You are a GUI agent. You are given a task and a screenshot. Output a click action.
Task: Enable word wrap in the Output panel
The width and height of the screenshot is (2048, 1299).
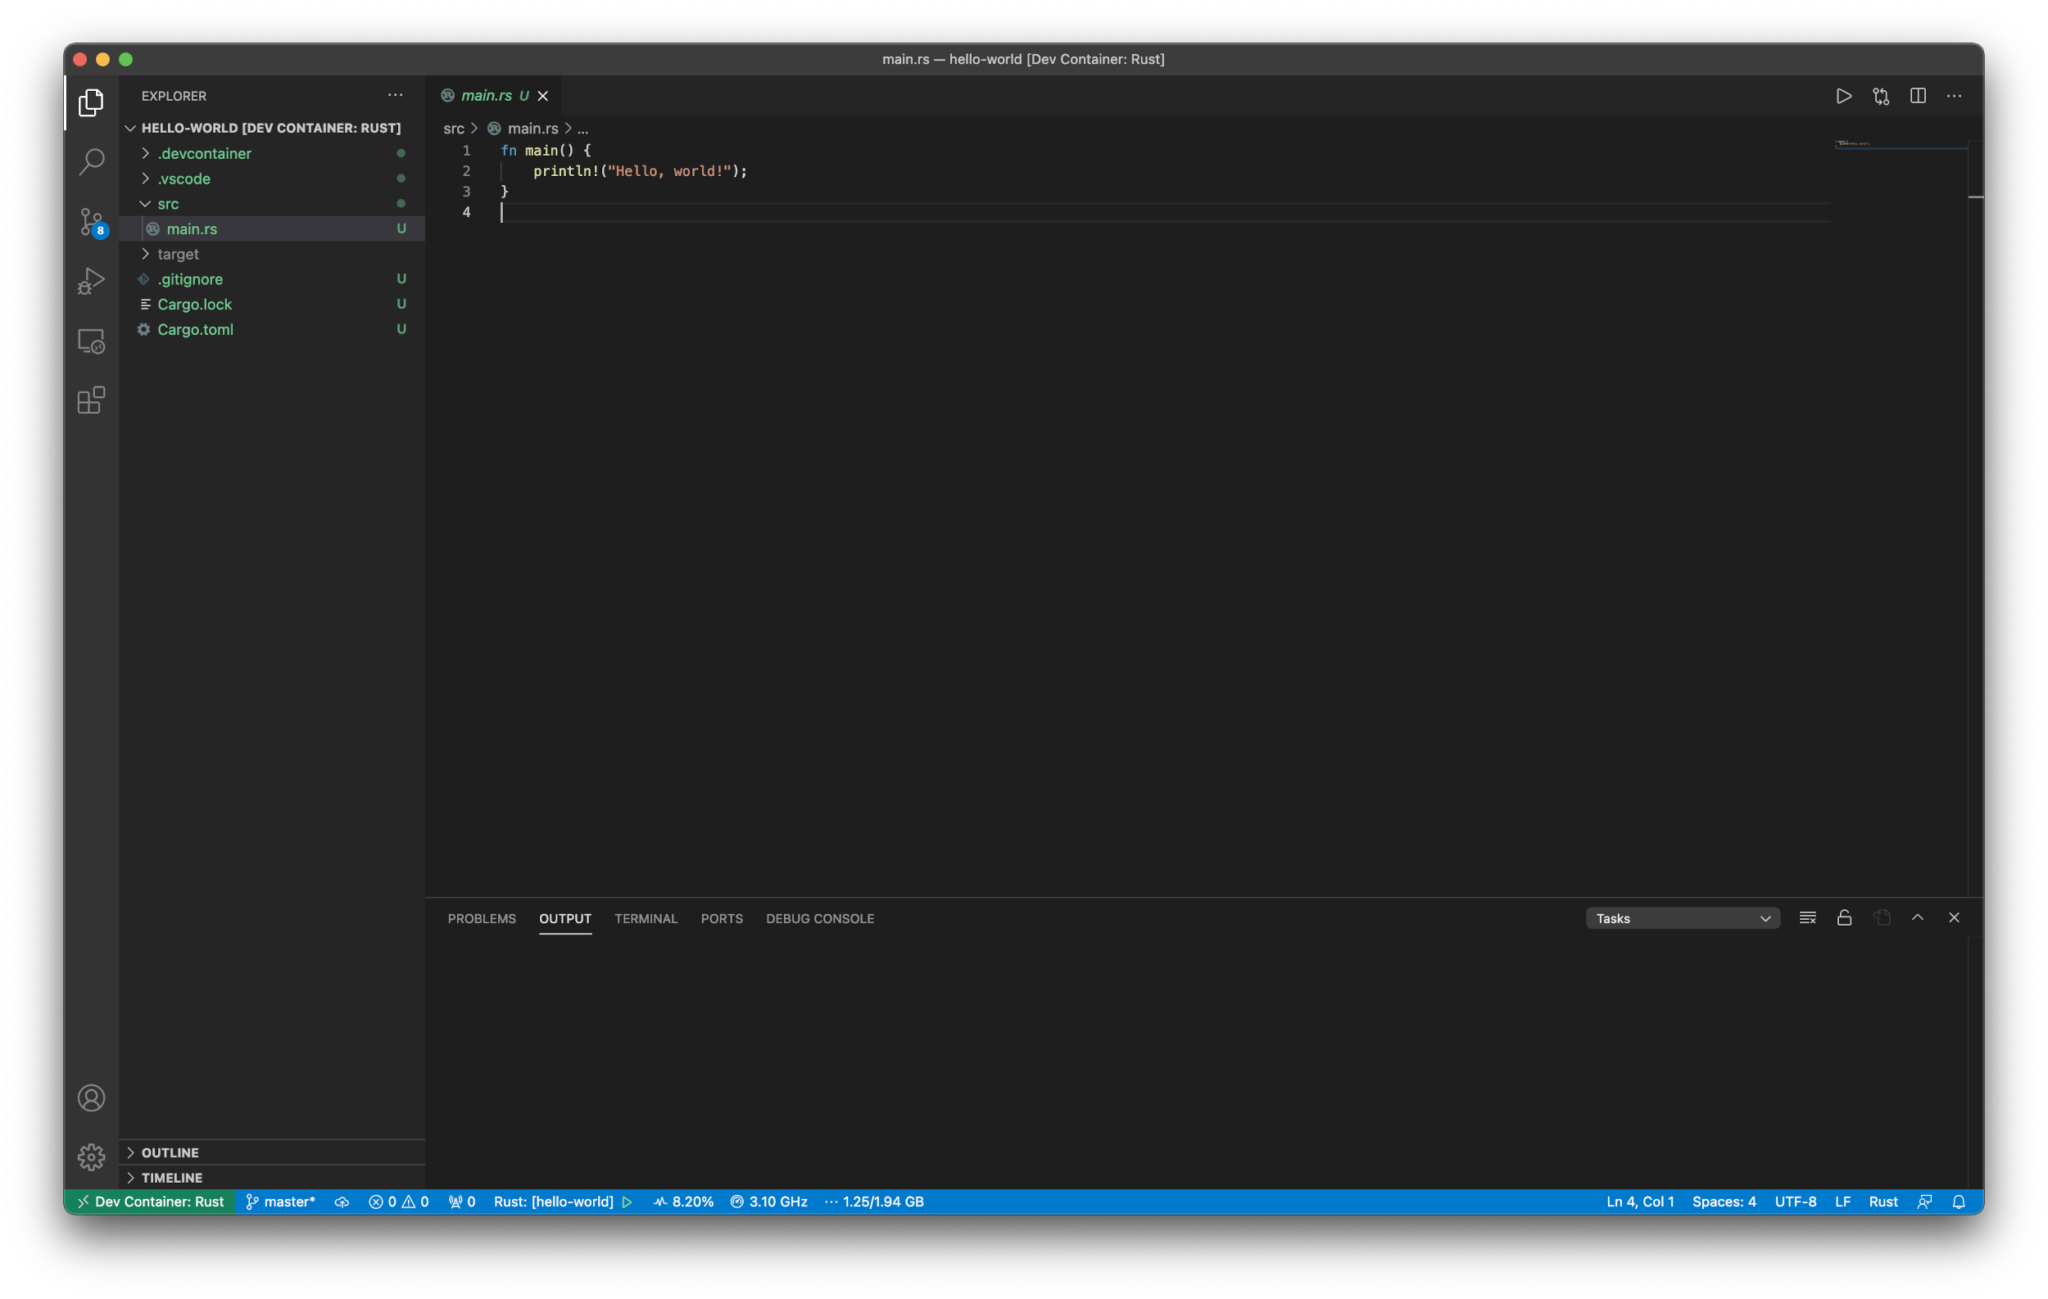(1807, 917)
